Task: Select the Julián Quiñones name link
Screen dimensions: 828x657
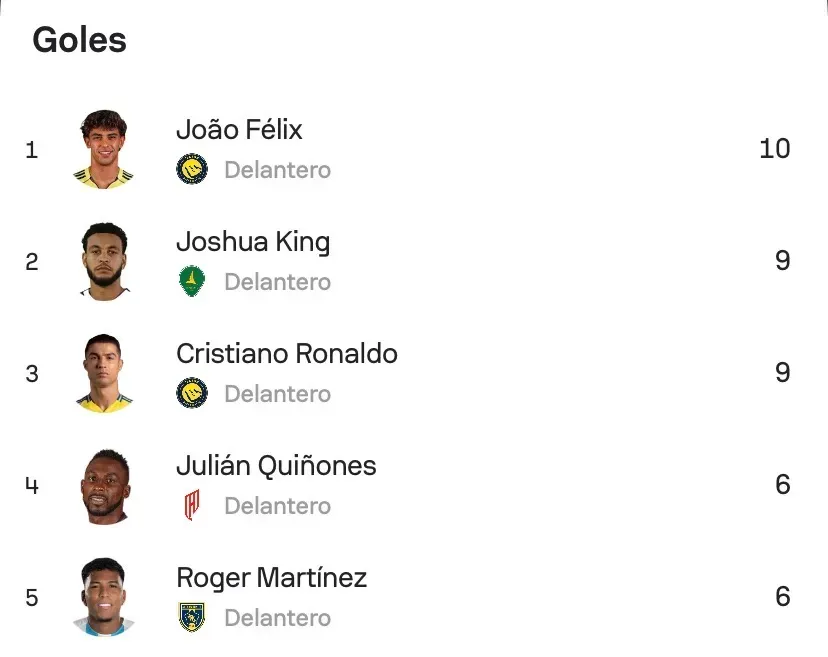Action: coord(276,466)
